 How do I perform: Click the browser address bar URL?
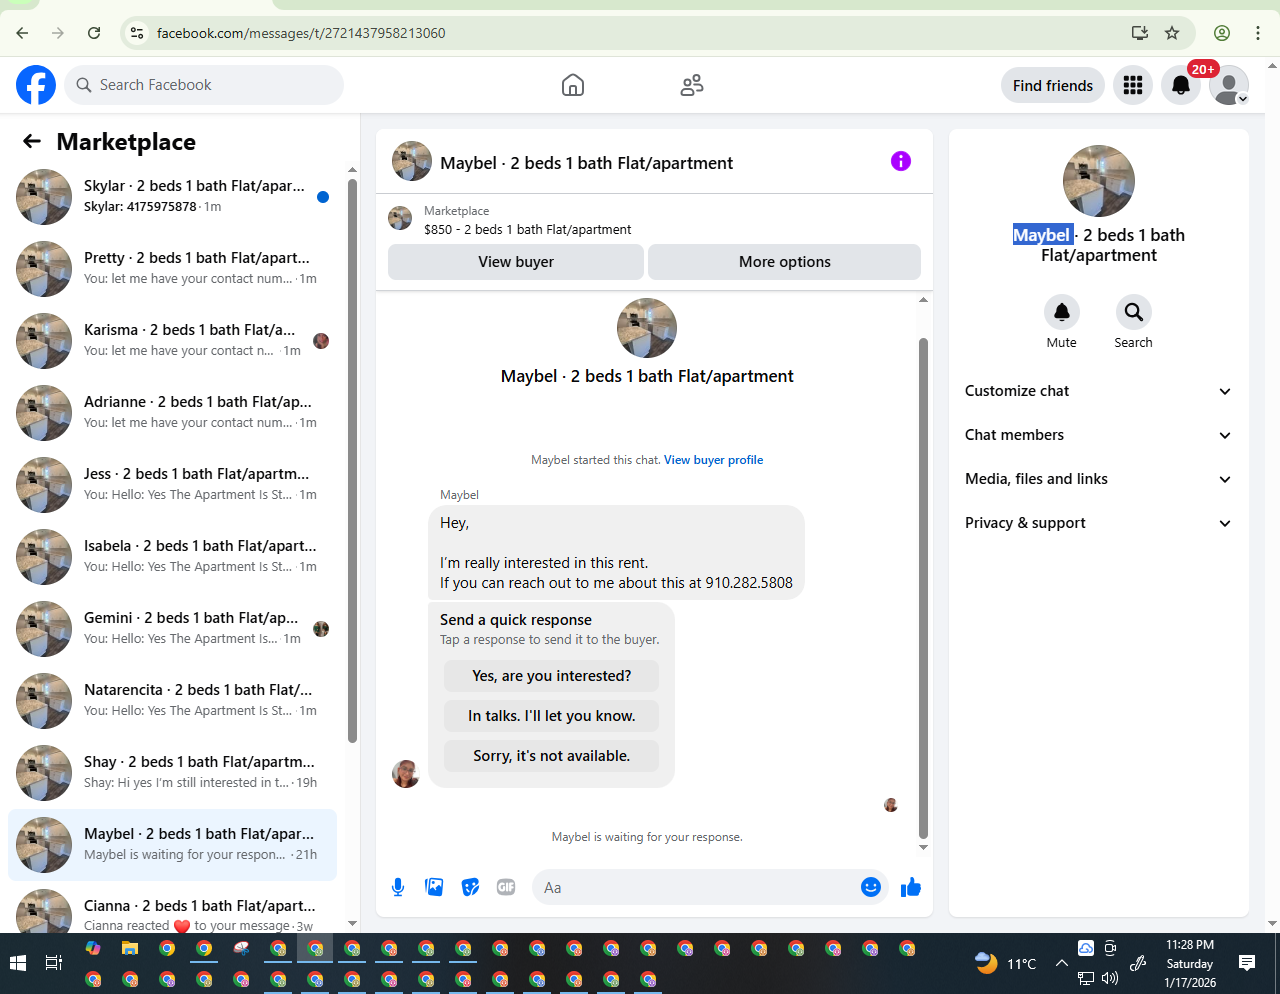[x=301, y=33]
